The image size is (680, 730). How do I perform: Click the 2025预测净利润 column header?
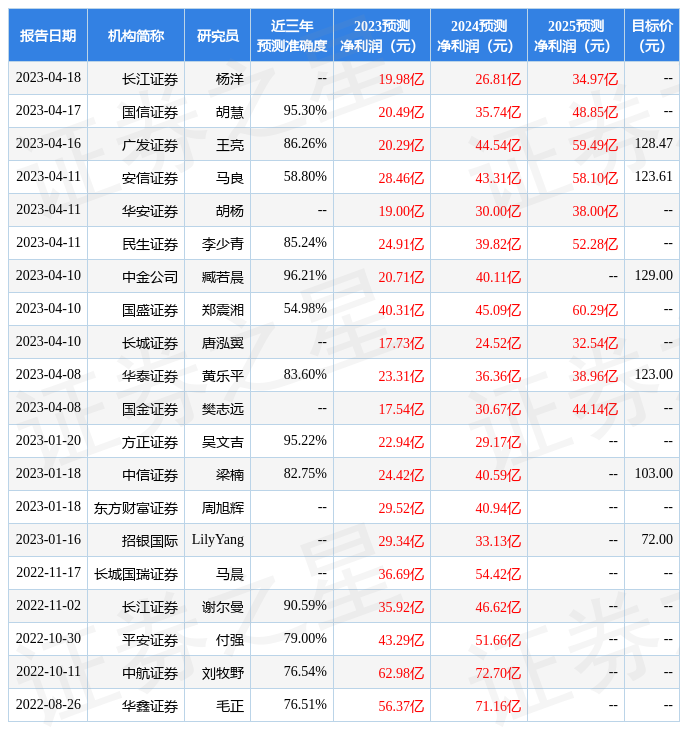[576, 35]
